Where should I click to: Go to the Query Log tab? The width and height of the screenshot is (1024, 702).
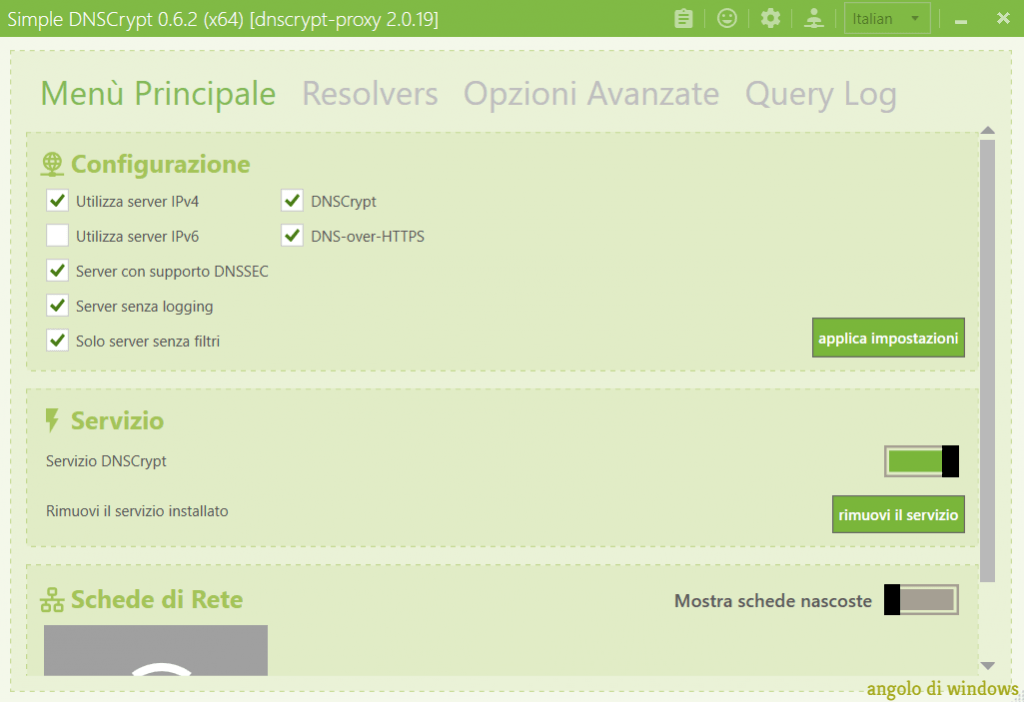[820, 94]
